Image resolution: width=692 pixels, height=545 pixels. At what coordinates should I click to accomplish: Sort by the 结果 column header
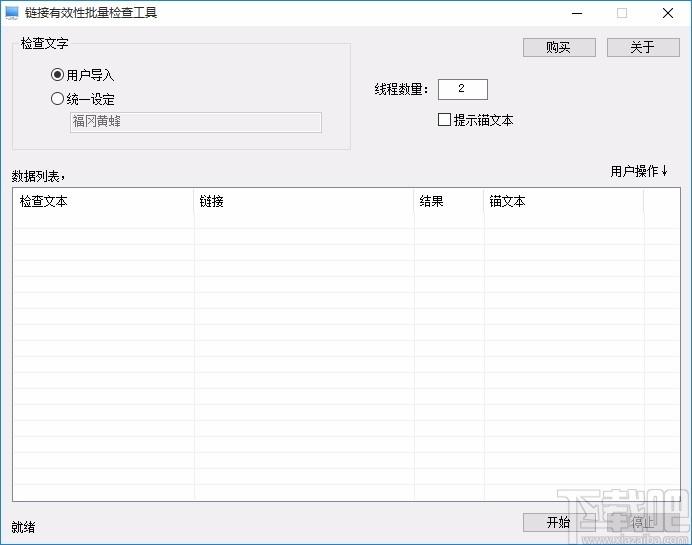(449, 202)
